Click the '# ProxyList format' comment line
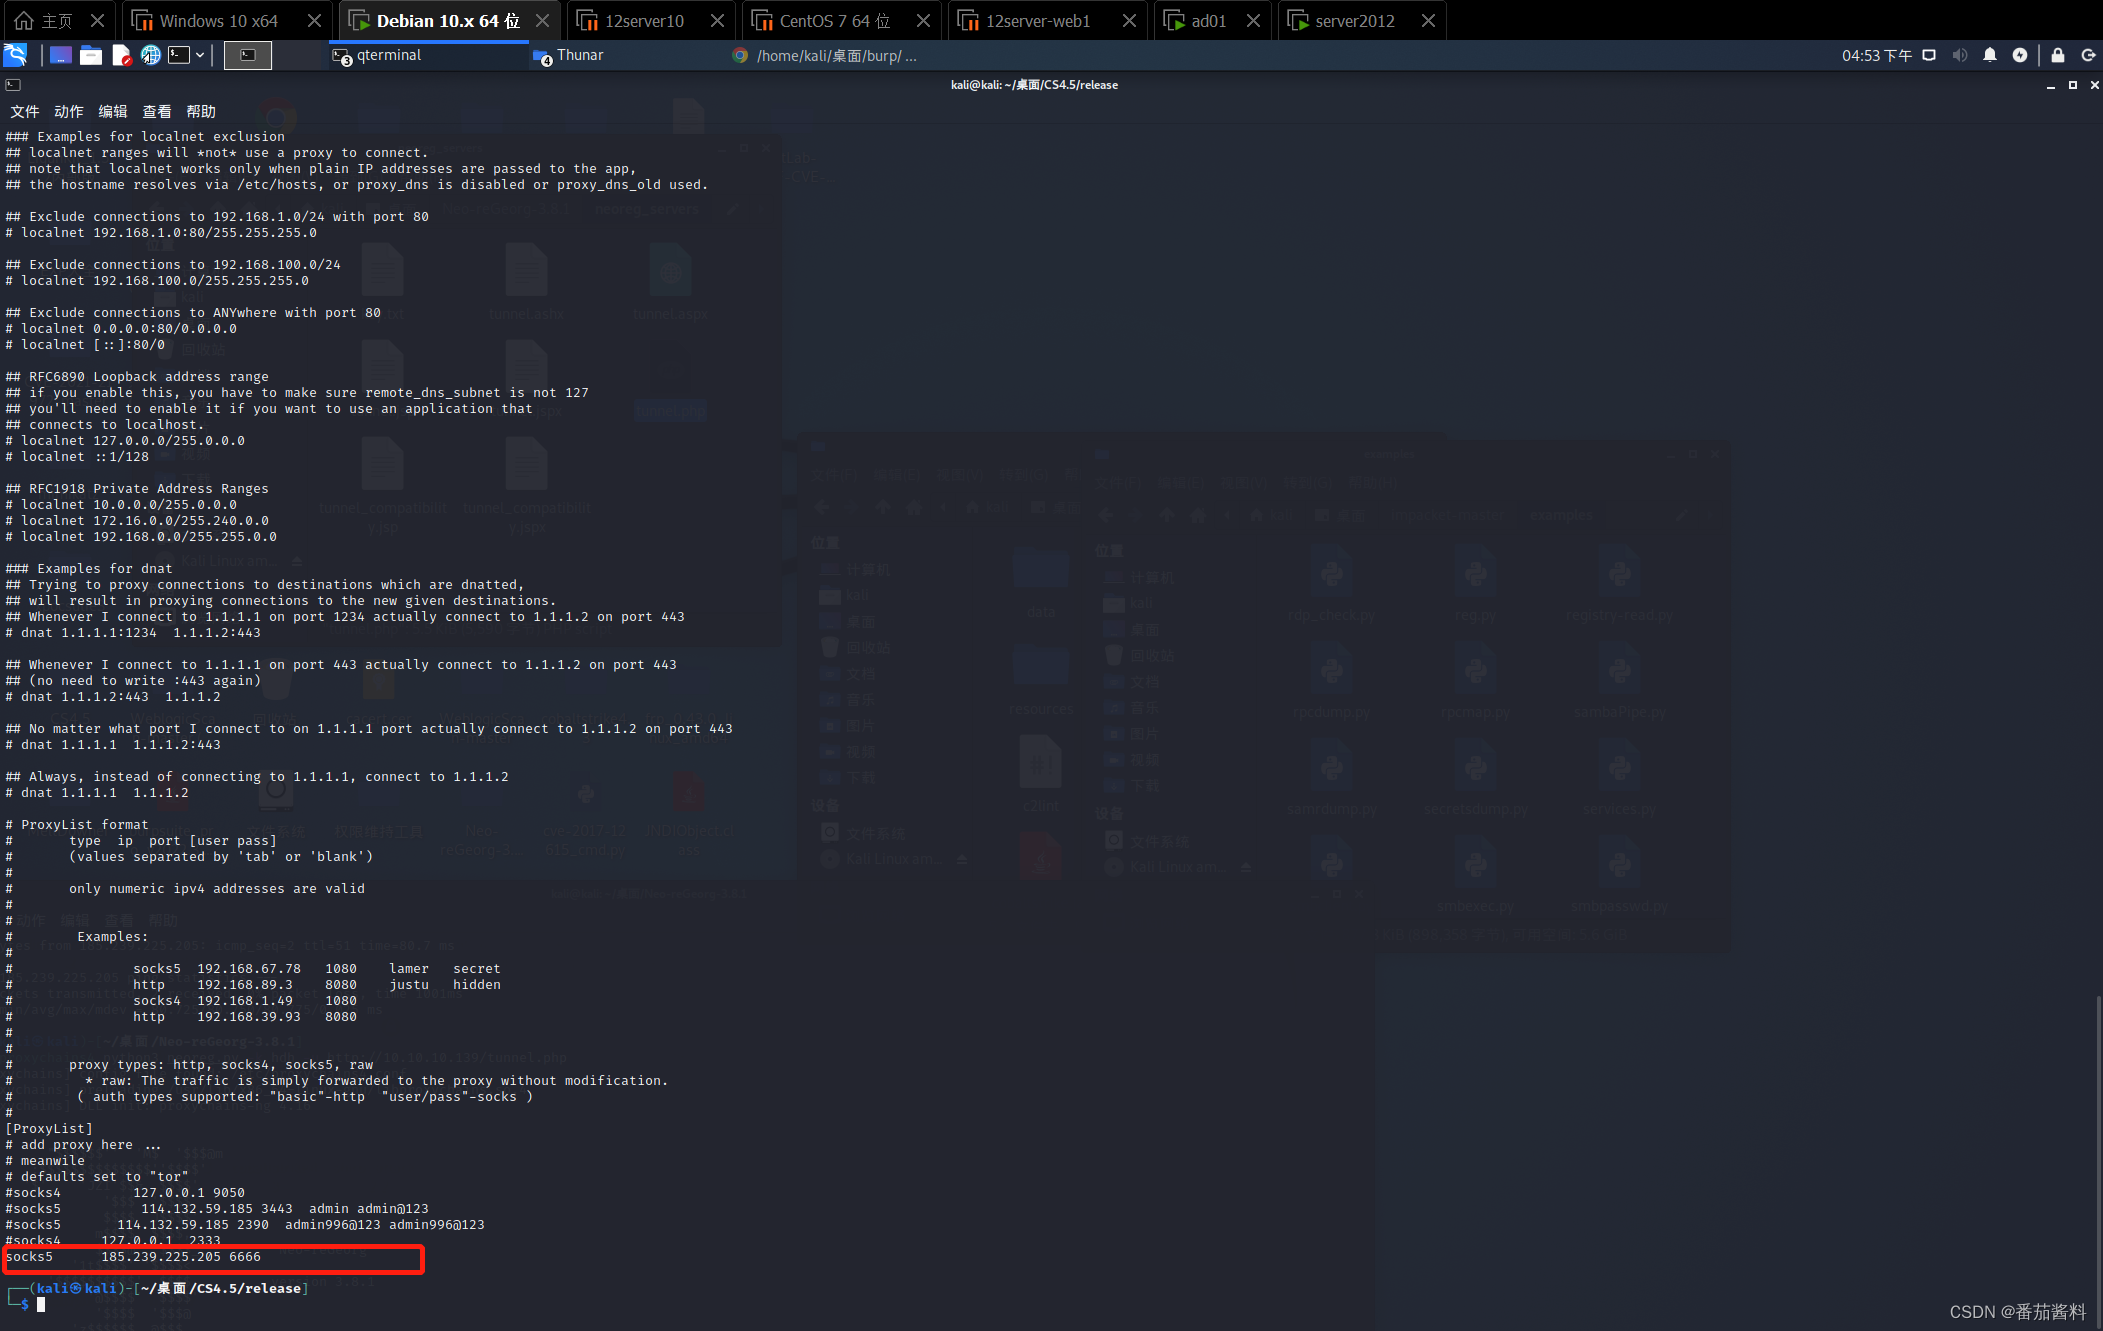Image resolution: width=2103 pixels, height=1331 pixels. (77, 824)
